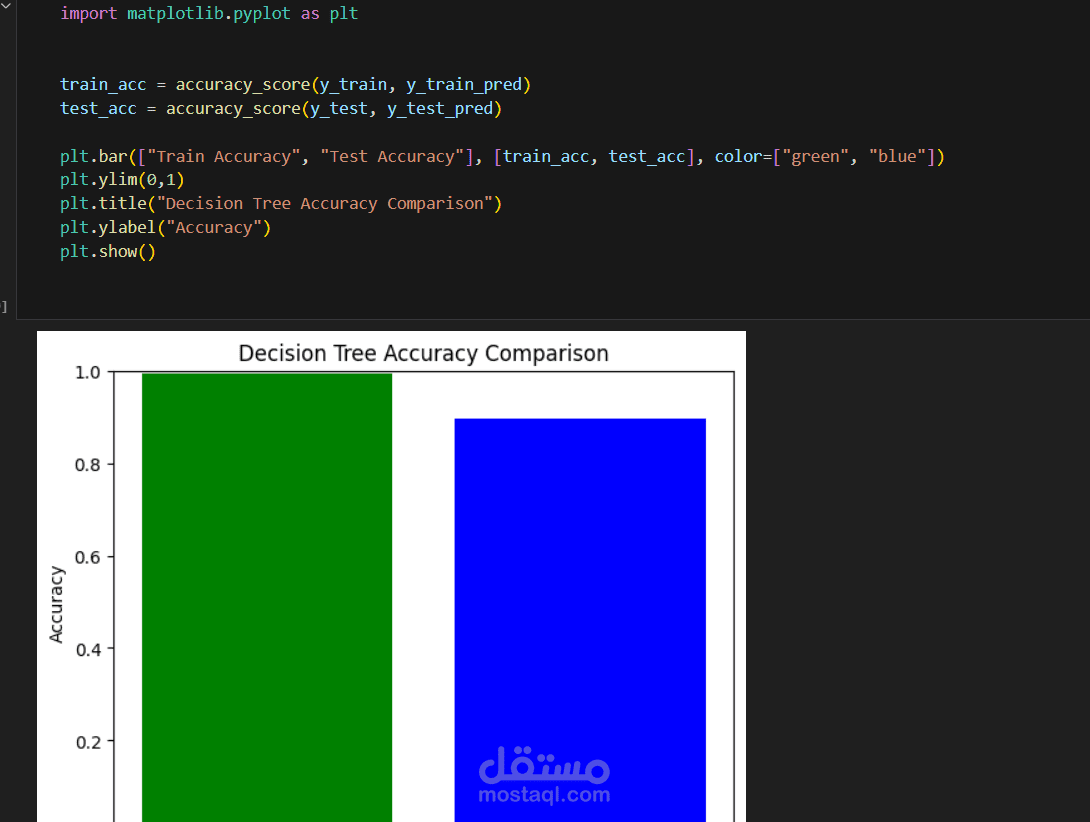1090x822 pixels.
Task: Collapse the code cell using the chevron
Action: coord(6,6)
